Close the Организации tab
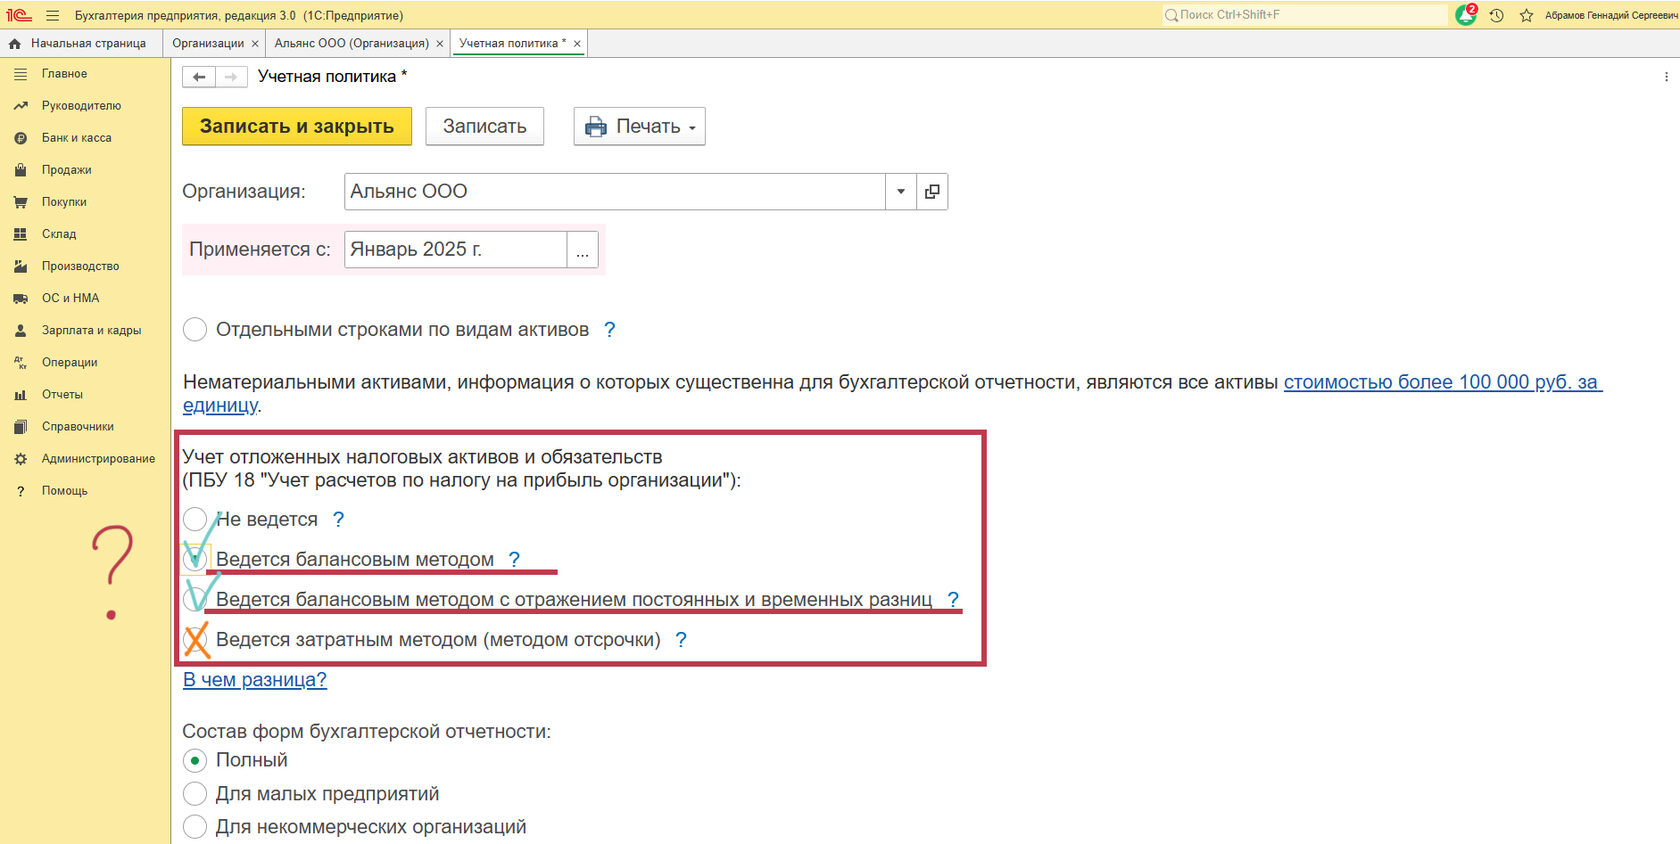The height and width of the screenshot is (844, 1680). pos(255,44)
